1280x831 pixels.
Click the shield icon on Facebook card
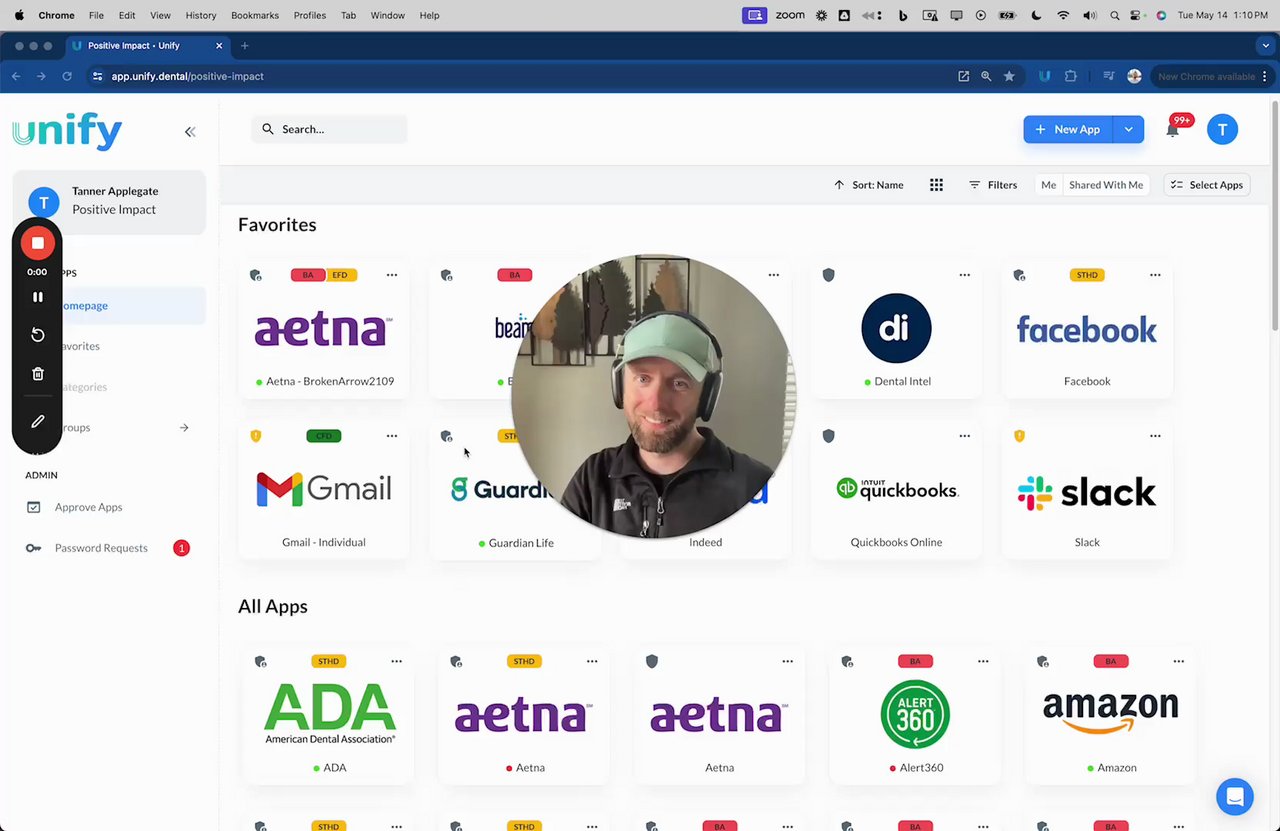1019,275
